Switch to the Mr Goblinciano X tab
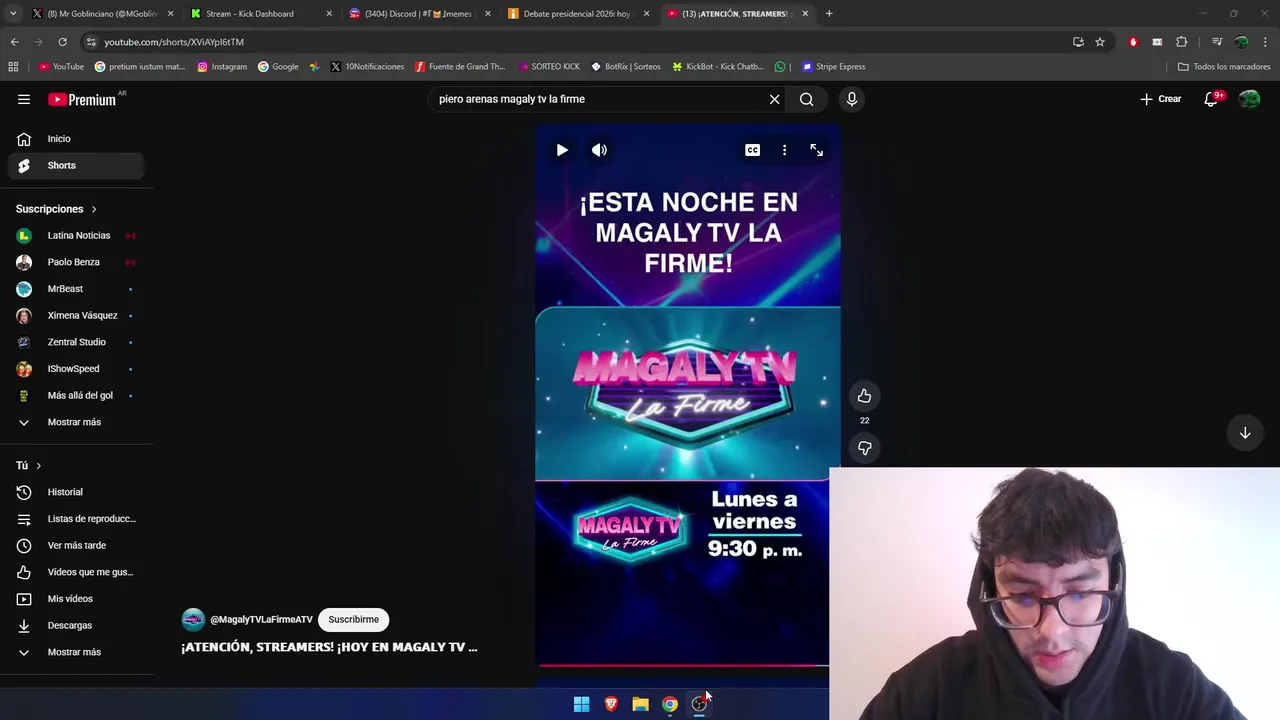The width and height of the screenshot is (1280, 720). 102,14
